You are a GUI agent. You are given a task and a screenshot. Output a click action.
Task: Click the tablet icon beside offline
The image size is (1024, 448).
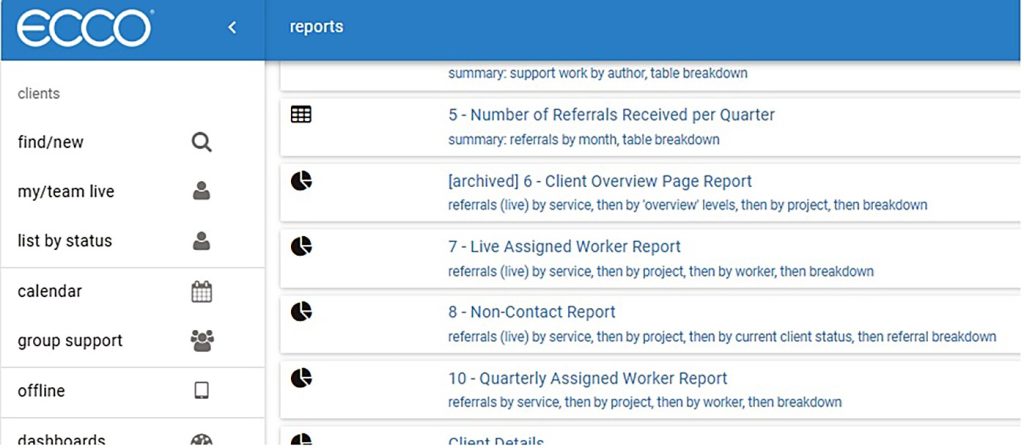click(201, 390)
